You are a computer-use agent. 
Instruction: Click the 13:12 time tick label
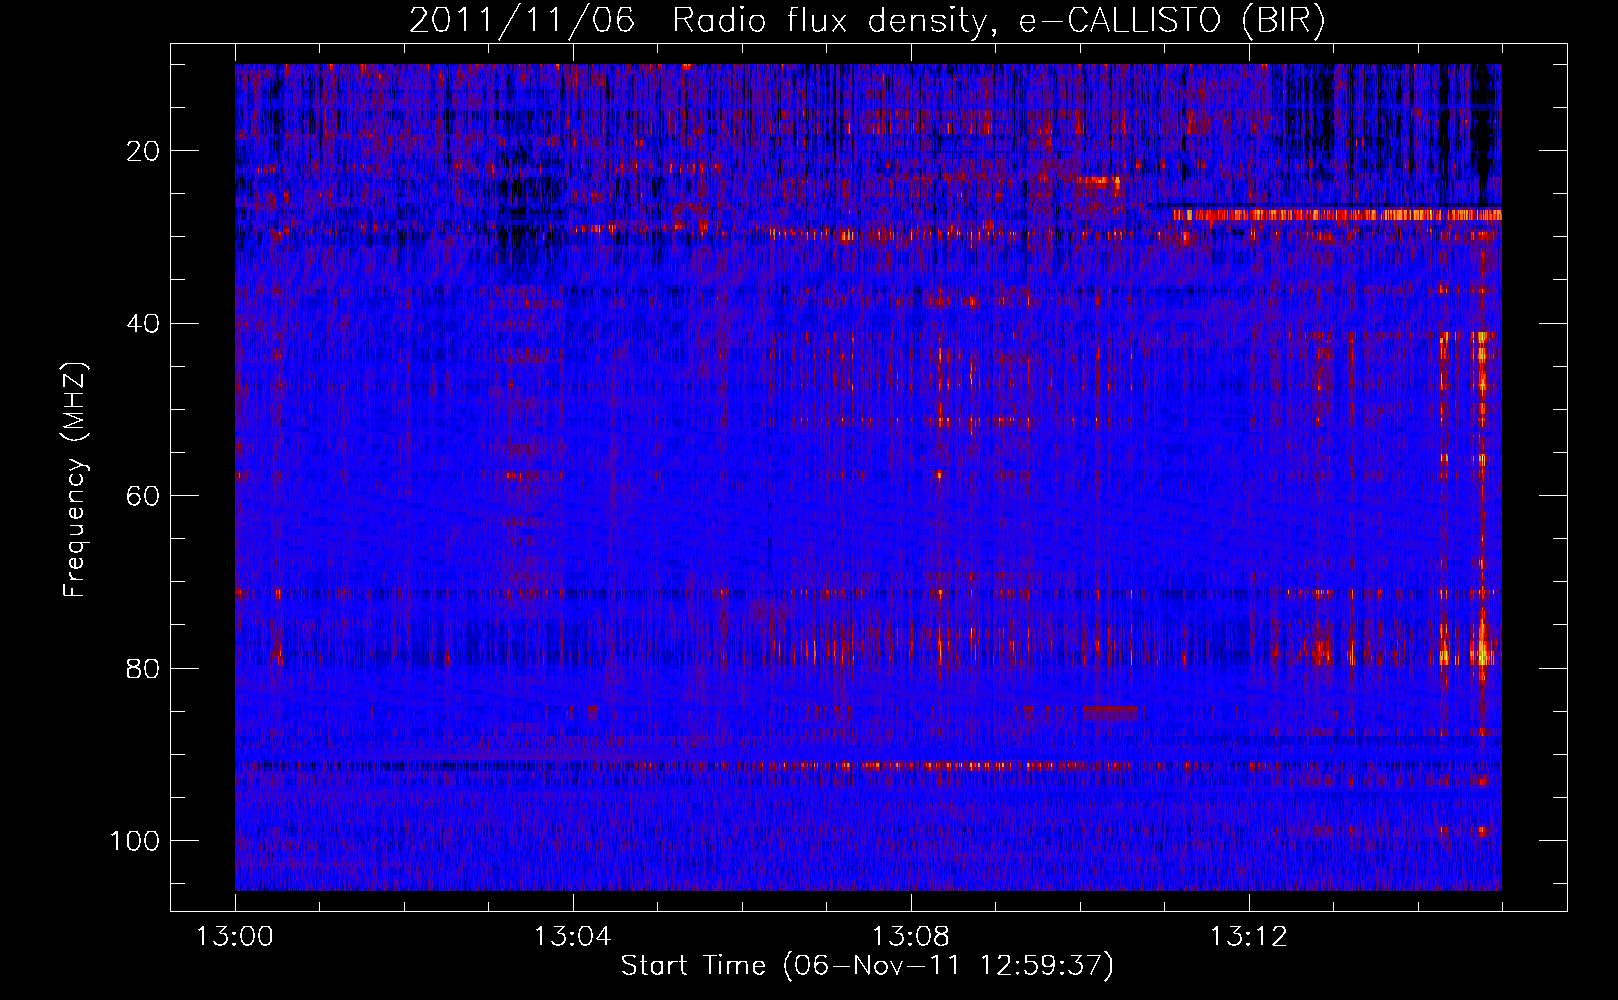(1249, 937)
